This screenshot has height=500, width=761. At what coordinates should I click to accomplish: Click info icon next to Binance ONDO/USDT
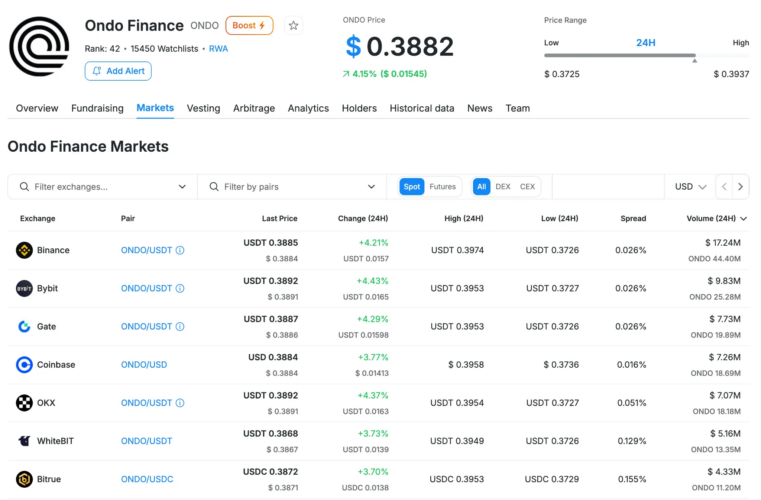pos(180,250)
